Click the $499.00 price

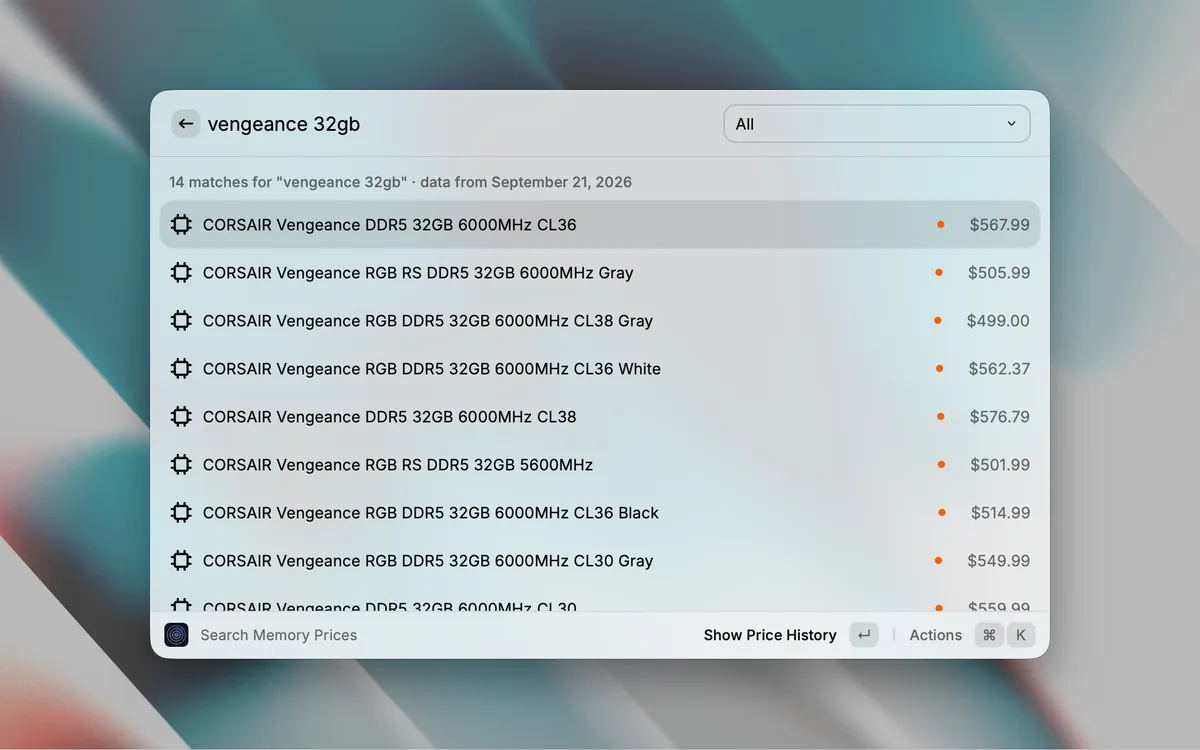pyautogui.click(x=998, y=321)
